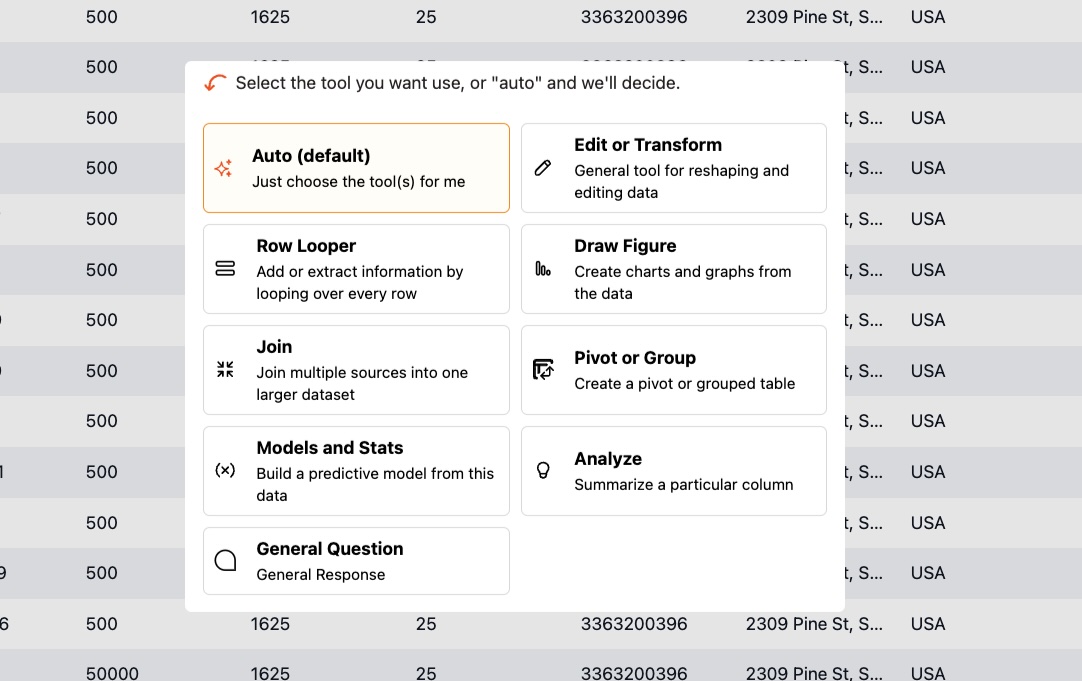
Task: Select the General Question option
Action: click(356, 561)
